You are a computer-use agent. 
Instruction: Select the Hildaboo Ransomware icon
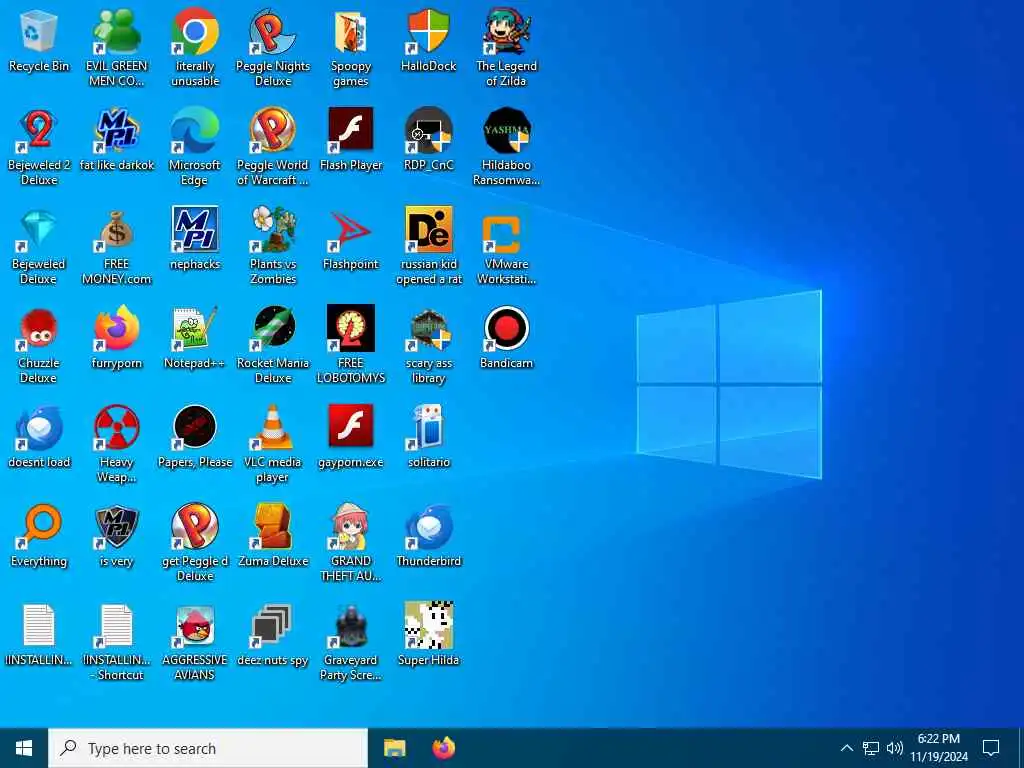[x=507, y=131]
